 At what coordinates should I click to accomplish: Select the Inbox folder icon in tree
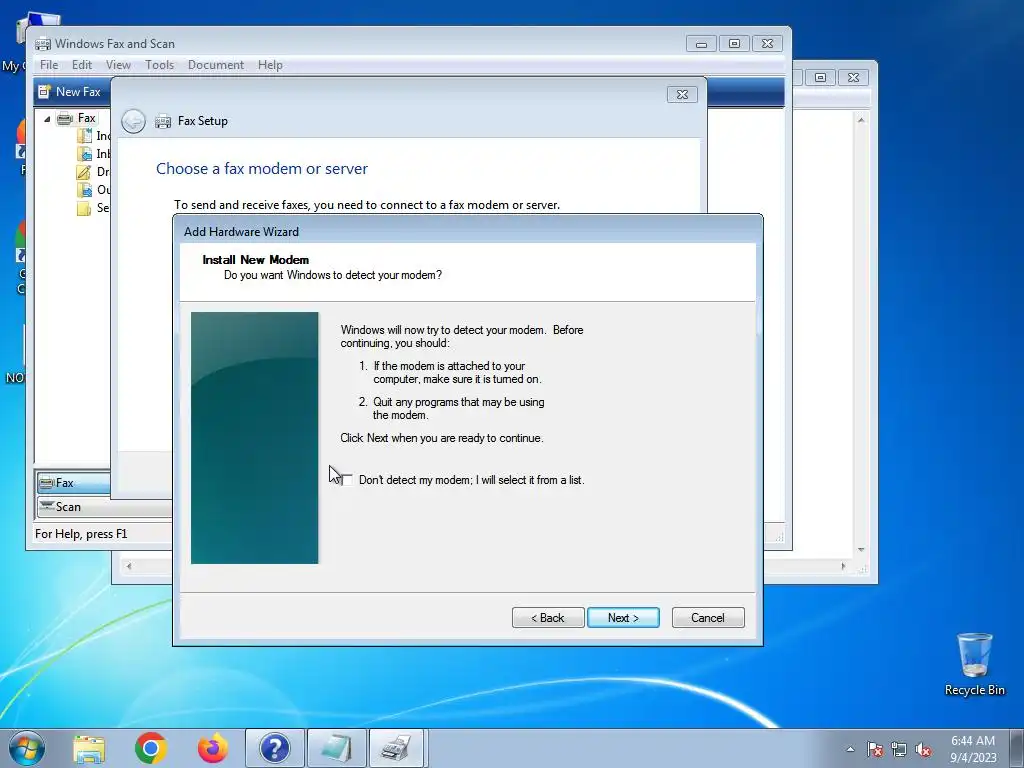click(x=84, y=154)
